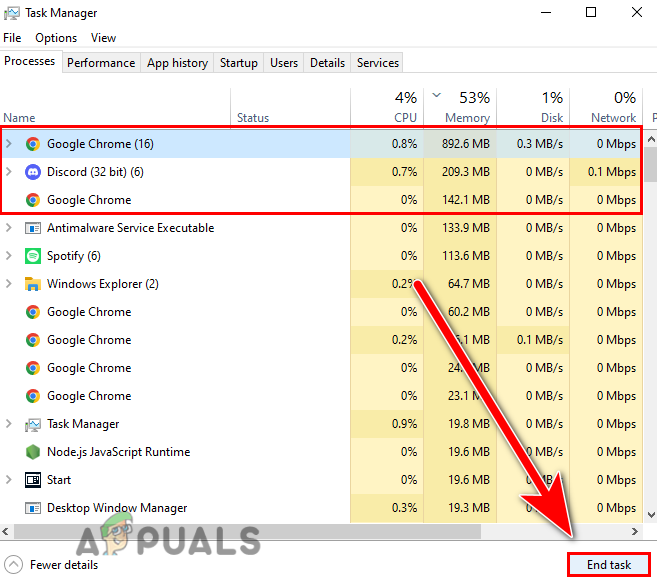Select the Node.js JavaScript Runtime row name

coord(119,452)
